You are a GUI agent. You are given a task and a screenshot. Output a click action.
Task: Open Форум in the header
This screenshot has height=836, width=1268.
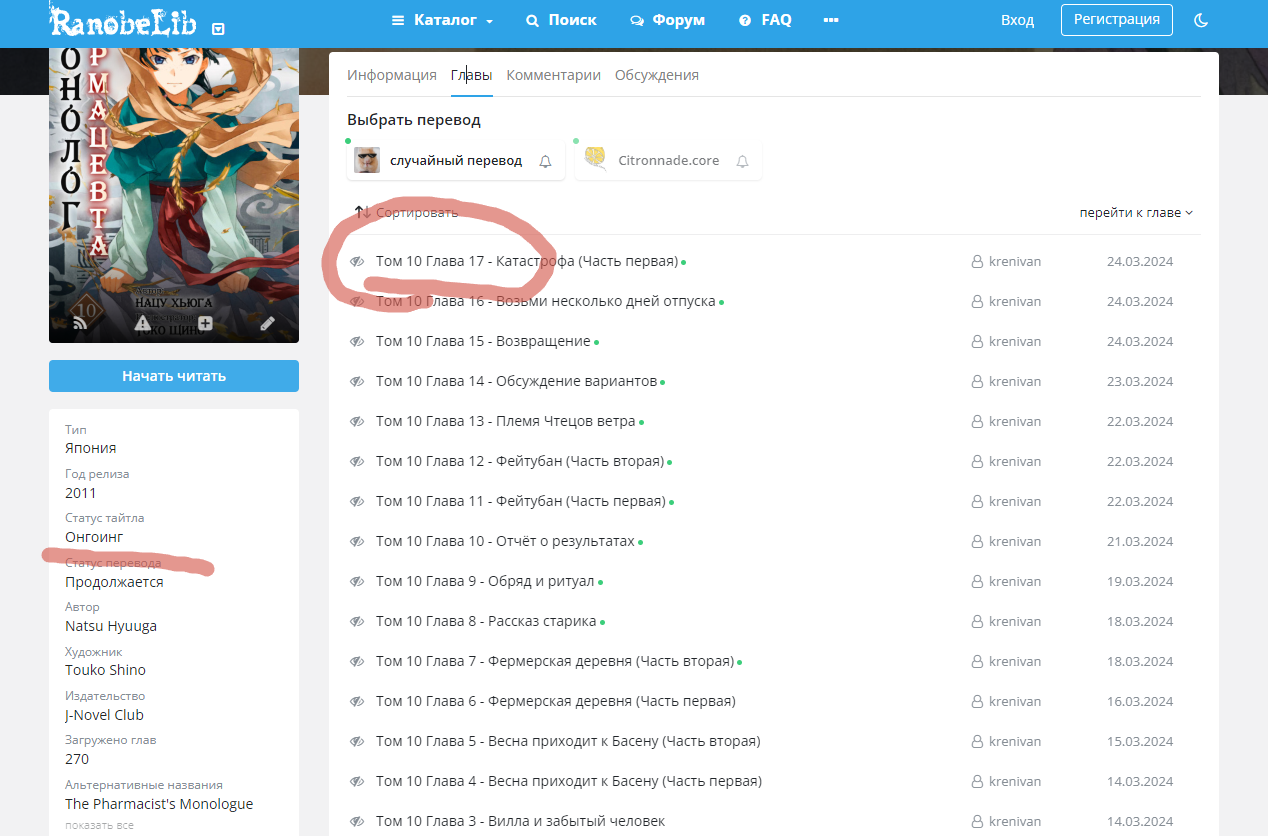pyautogui.click(x=667, y=20)
